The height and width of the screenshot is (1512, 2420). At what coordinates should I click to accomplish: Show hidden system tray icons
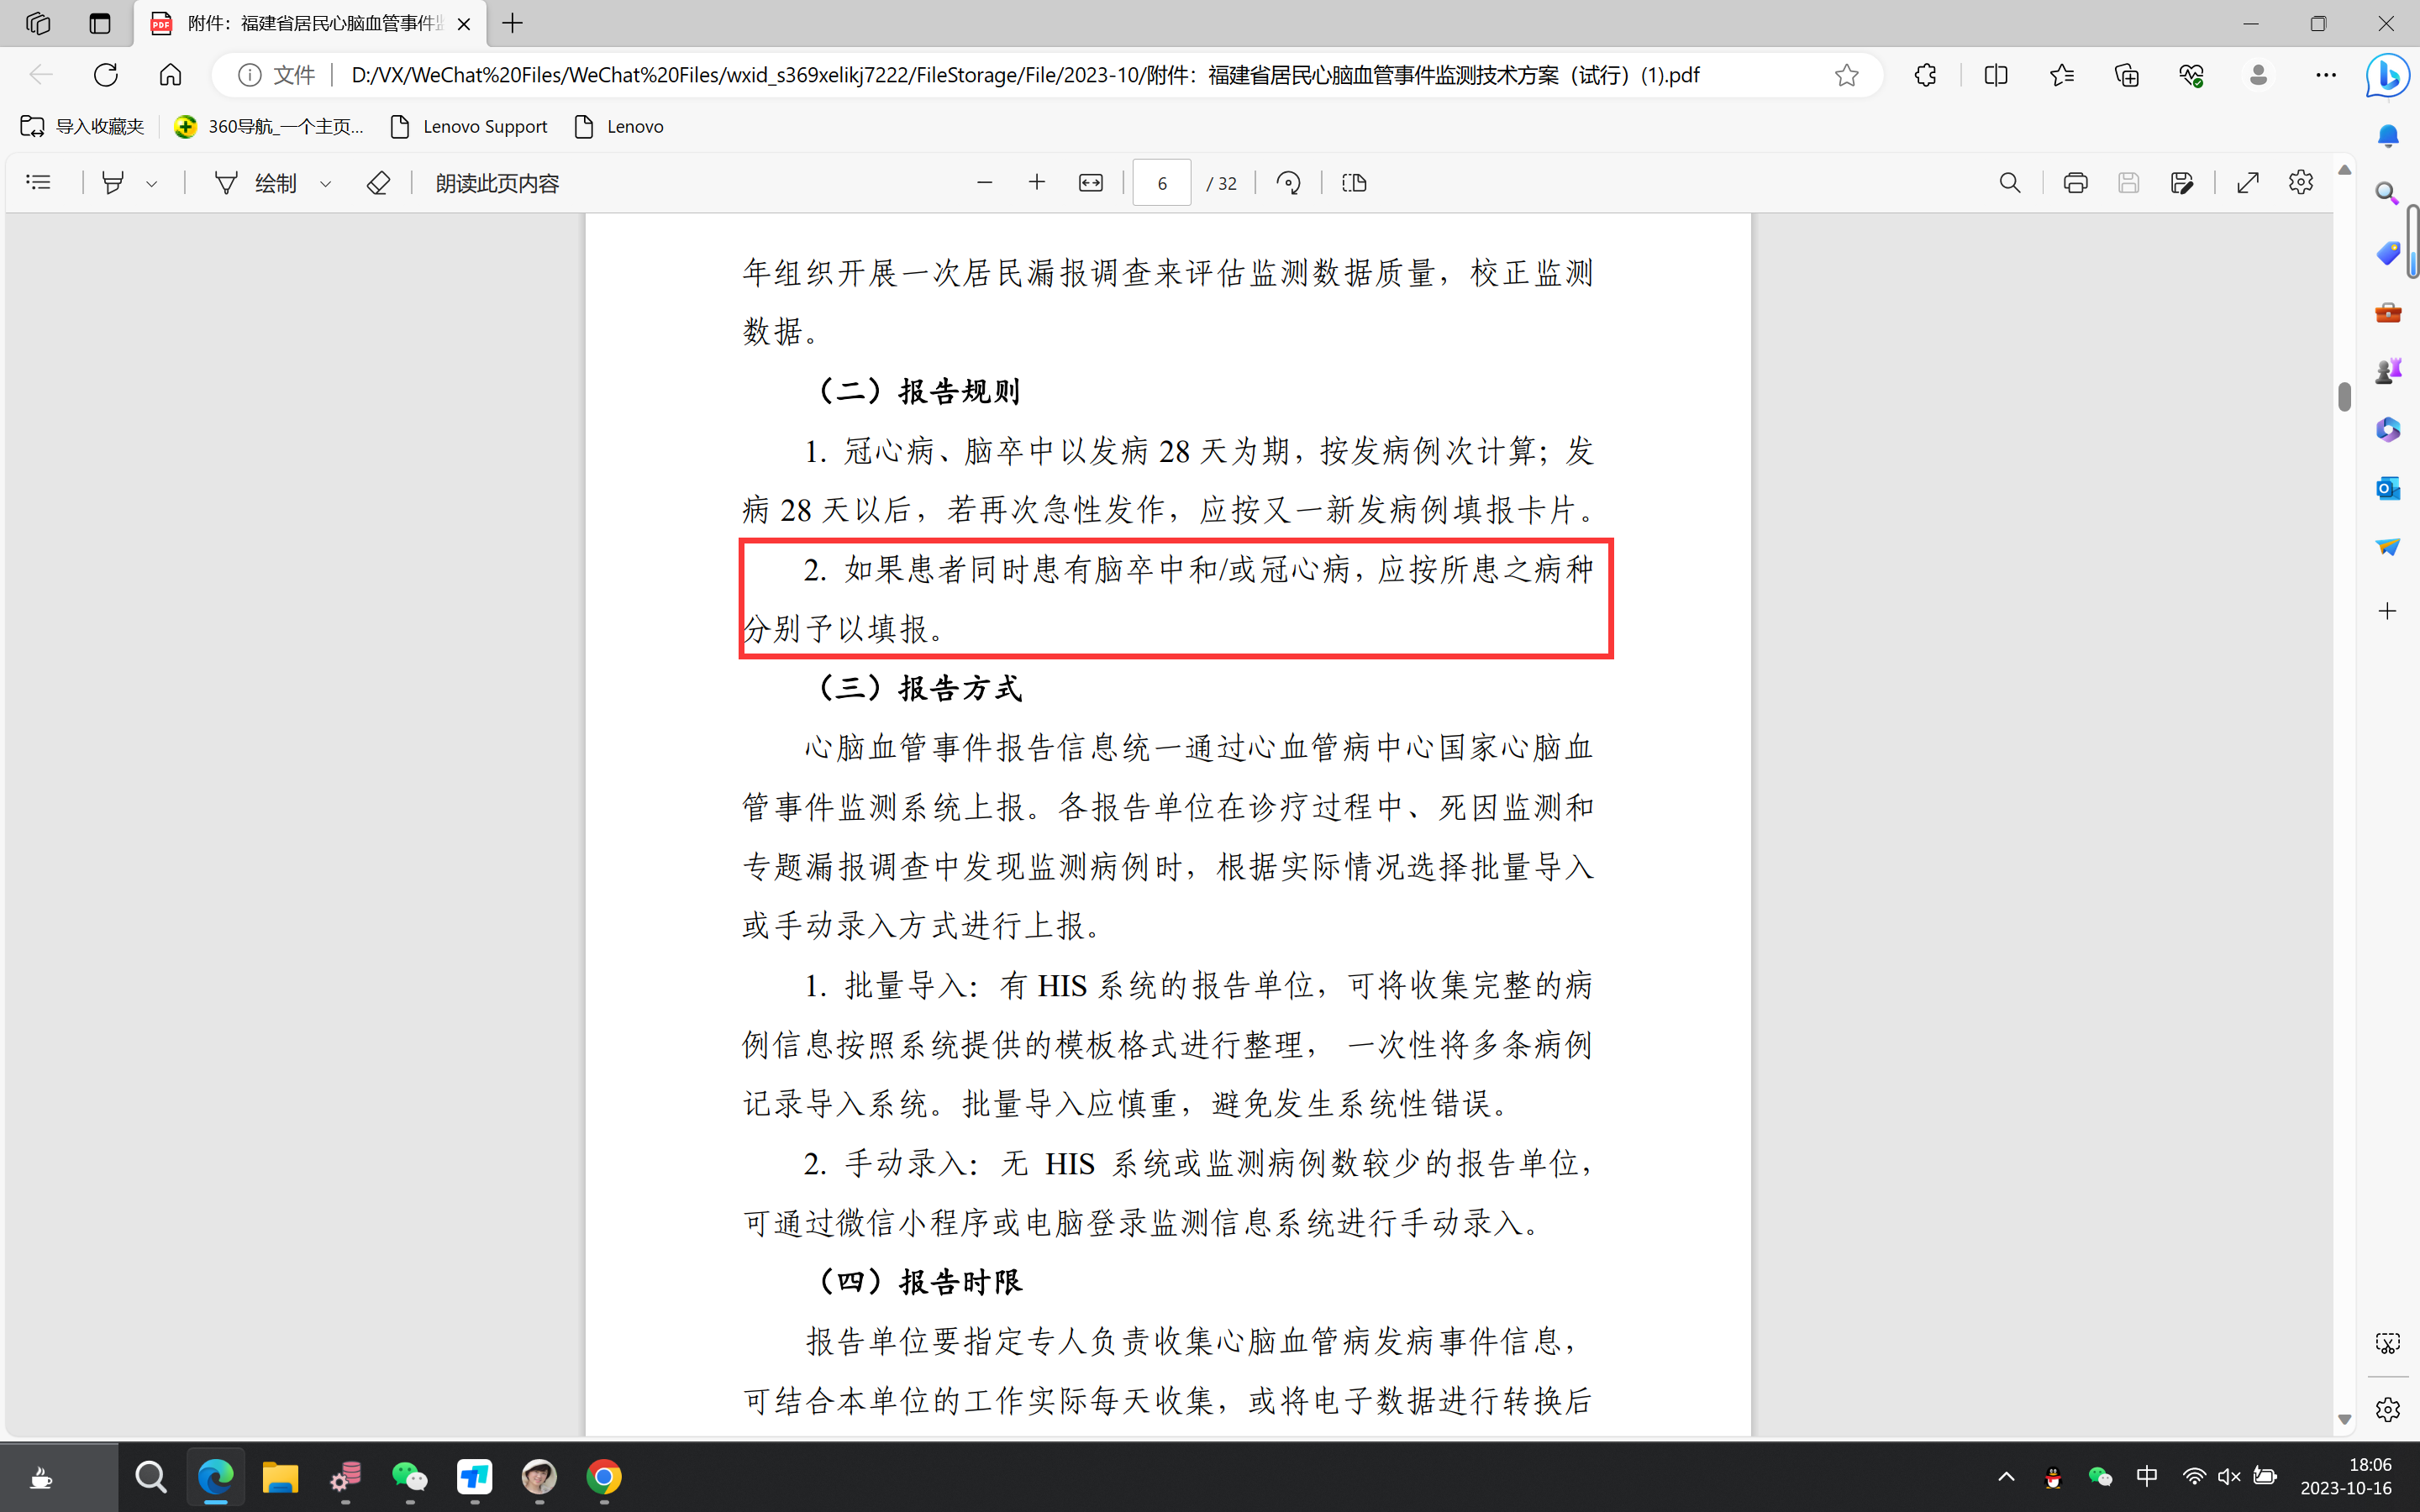pos(2006,1477)
